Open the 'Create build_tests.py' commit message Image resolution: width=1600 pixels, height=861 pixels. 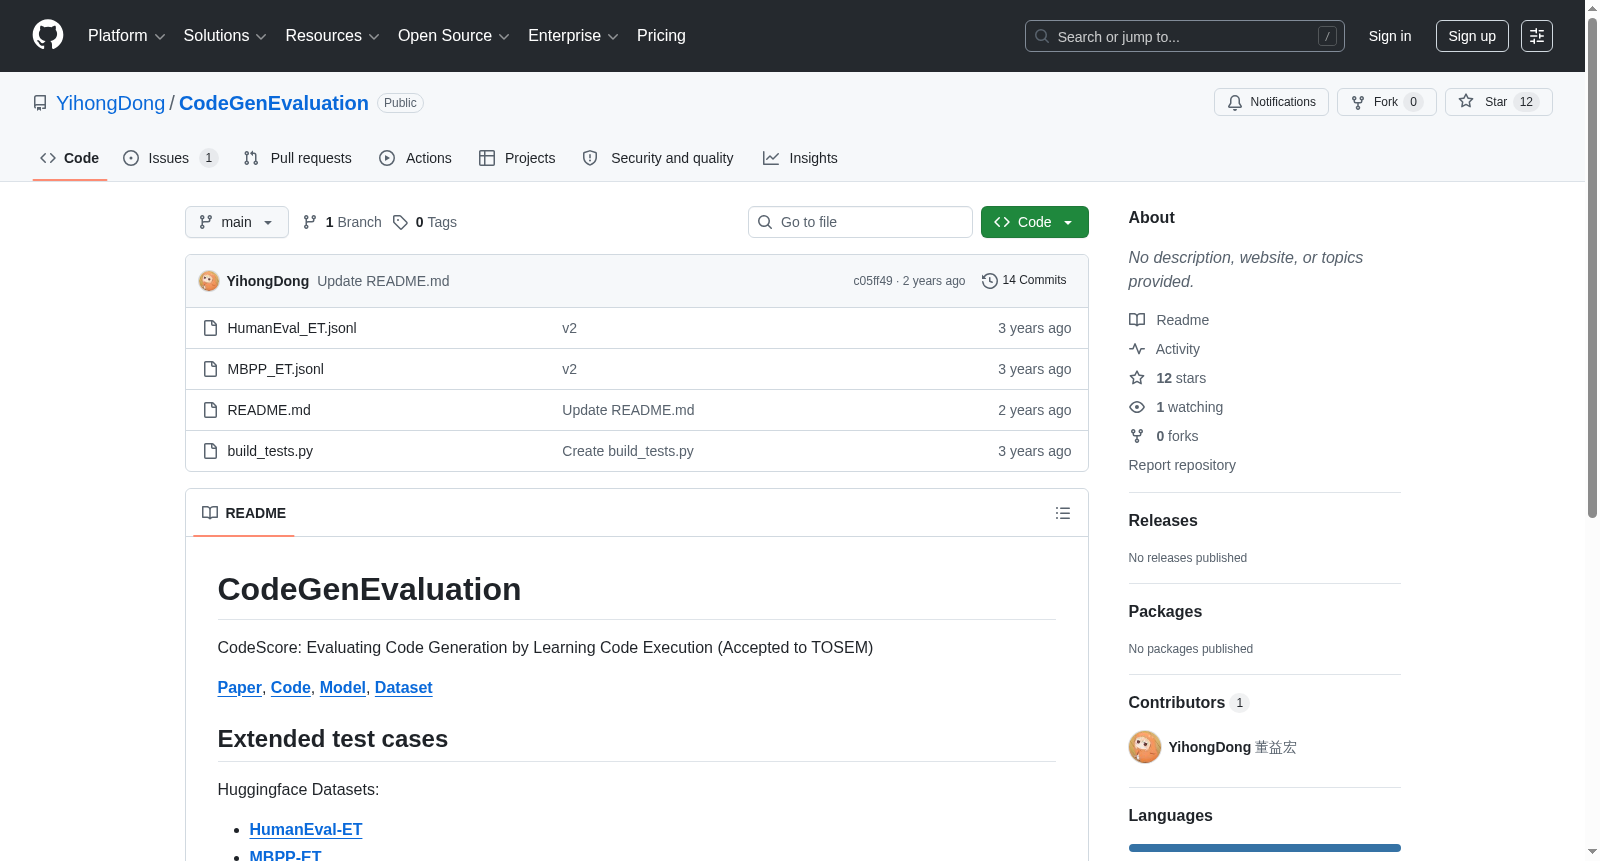(628, 451)
